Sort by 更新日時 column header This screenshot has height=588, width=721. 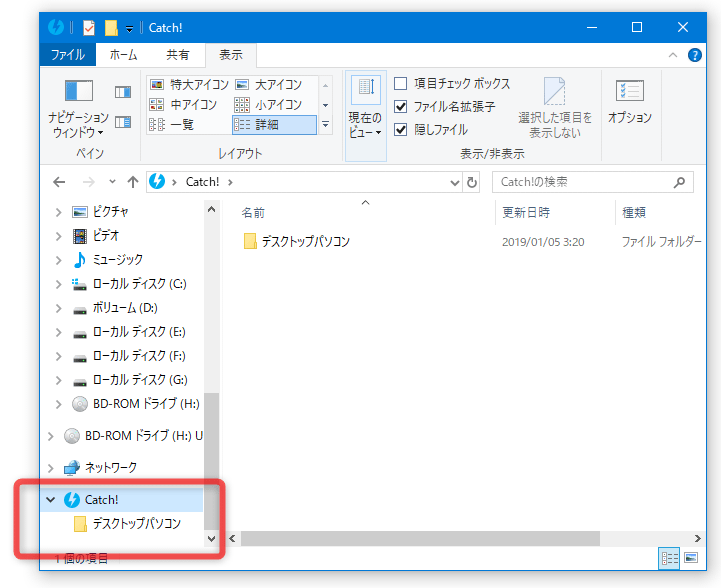point(526,212)
